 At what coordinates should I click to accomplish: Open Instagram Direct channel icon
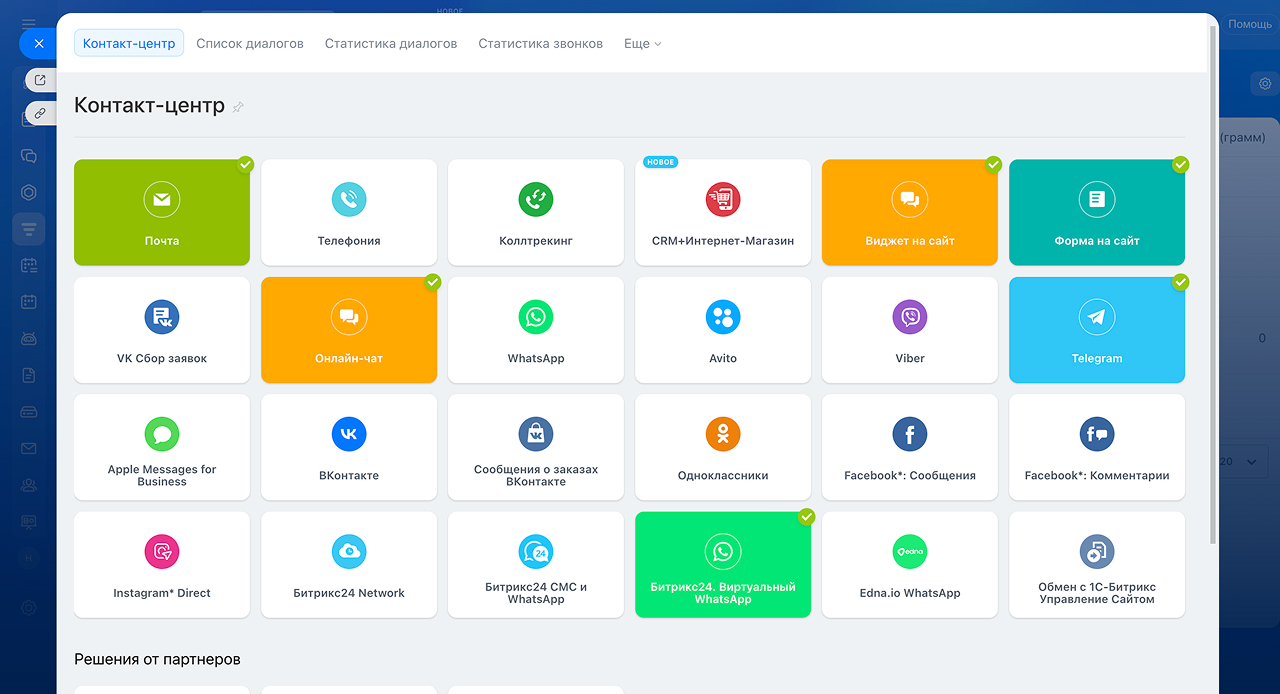[162, 551]
